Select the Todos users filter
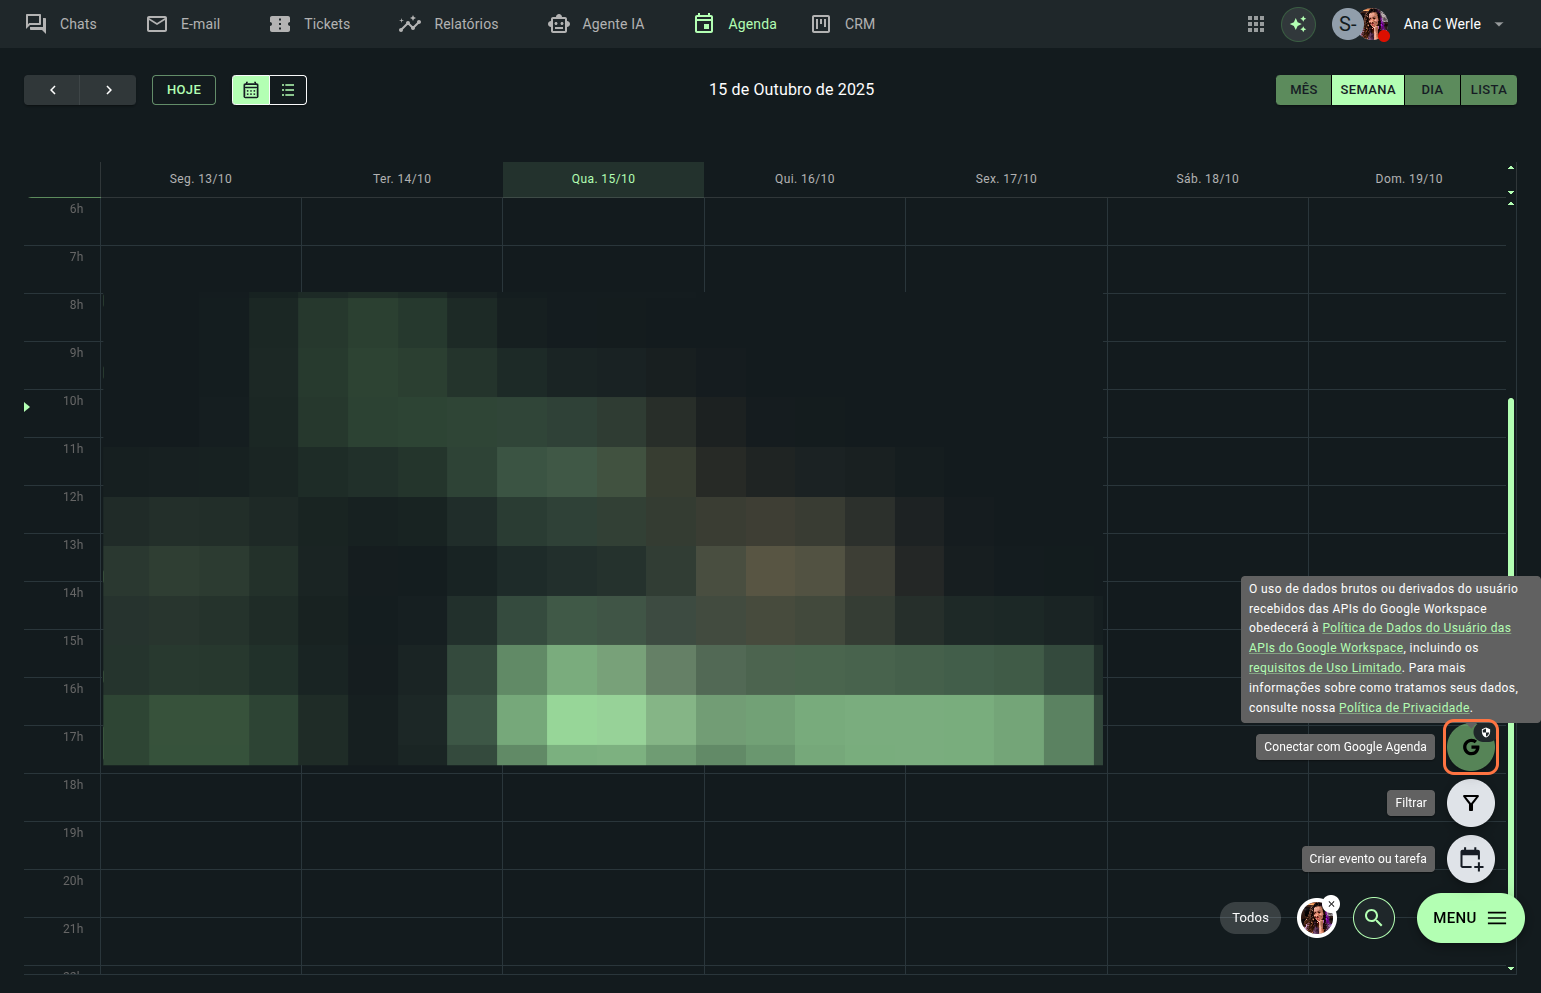The width and height of the screenshot is (1541, 993). pyautogui.click(x=1250, y=918)
